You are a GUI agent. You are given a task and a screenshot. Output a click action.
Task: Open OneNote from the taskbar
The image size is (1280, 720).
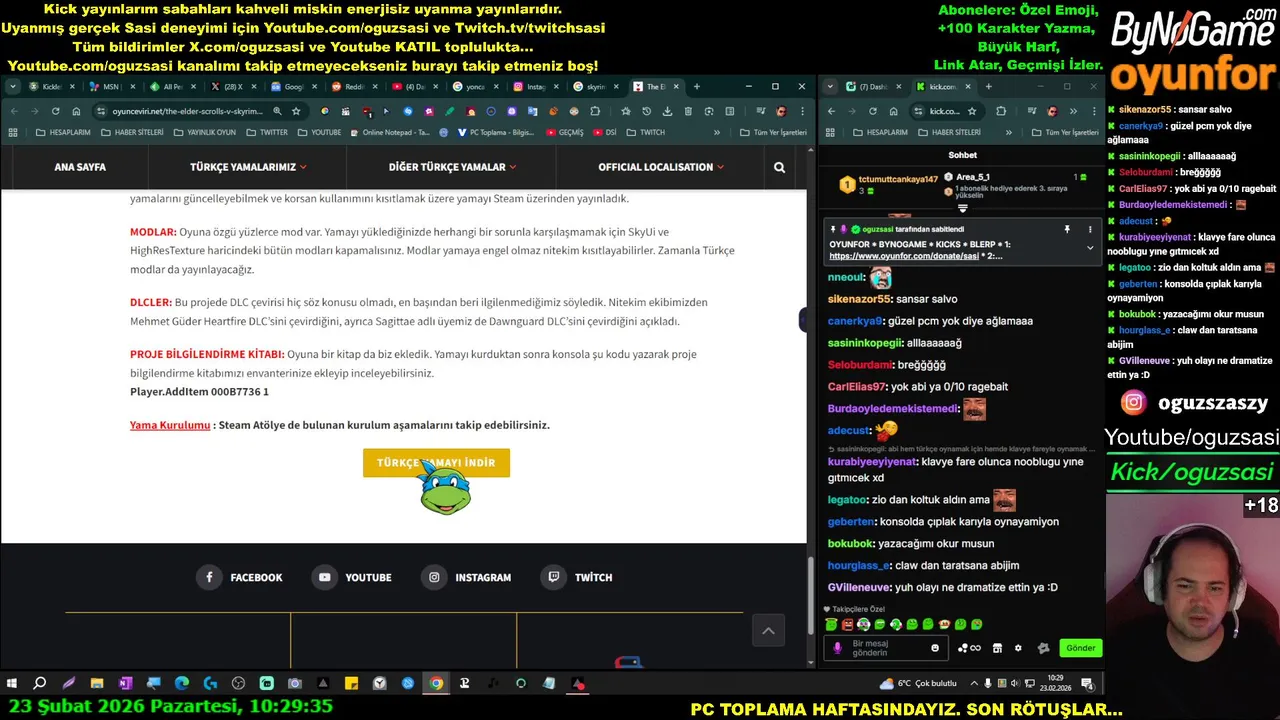[125, 684]
